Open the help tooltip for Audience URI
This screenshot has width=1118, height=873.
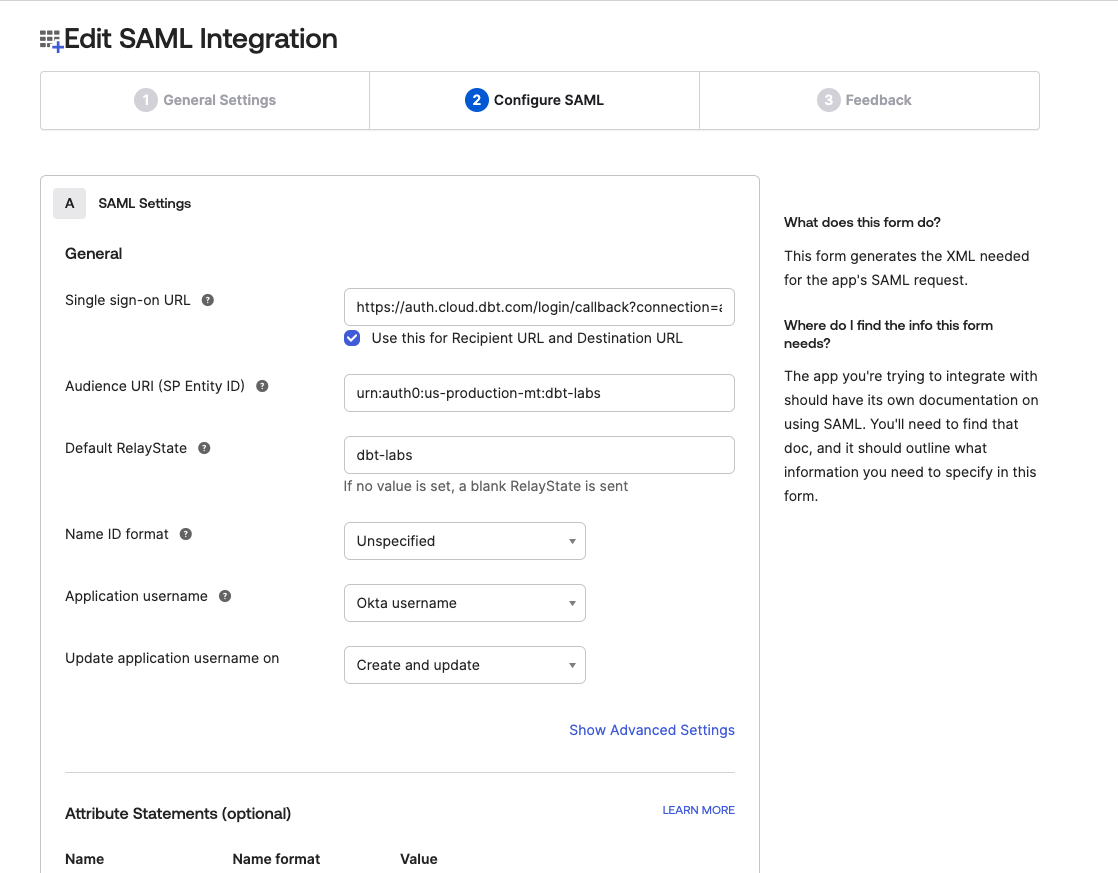click(x=262, y=385)
